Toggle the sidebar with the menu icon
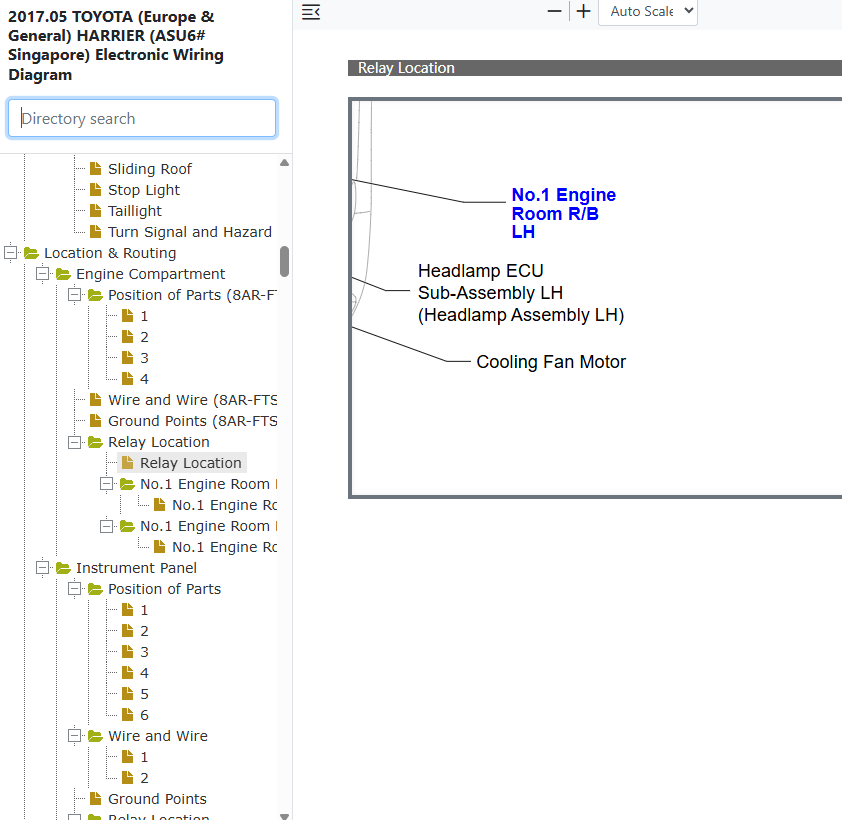Viewport: 842px width, 820px height. pos(311,12)
